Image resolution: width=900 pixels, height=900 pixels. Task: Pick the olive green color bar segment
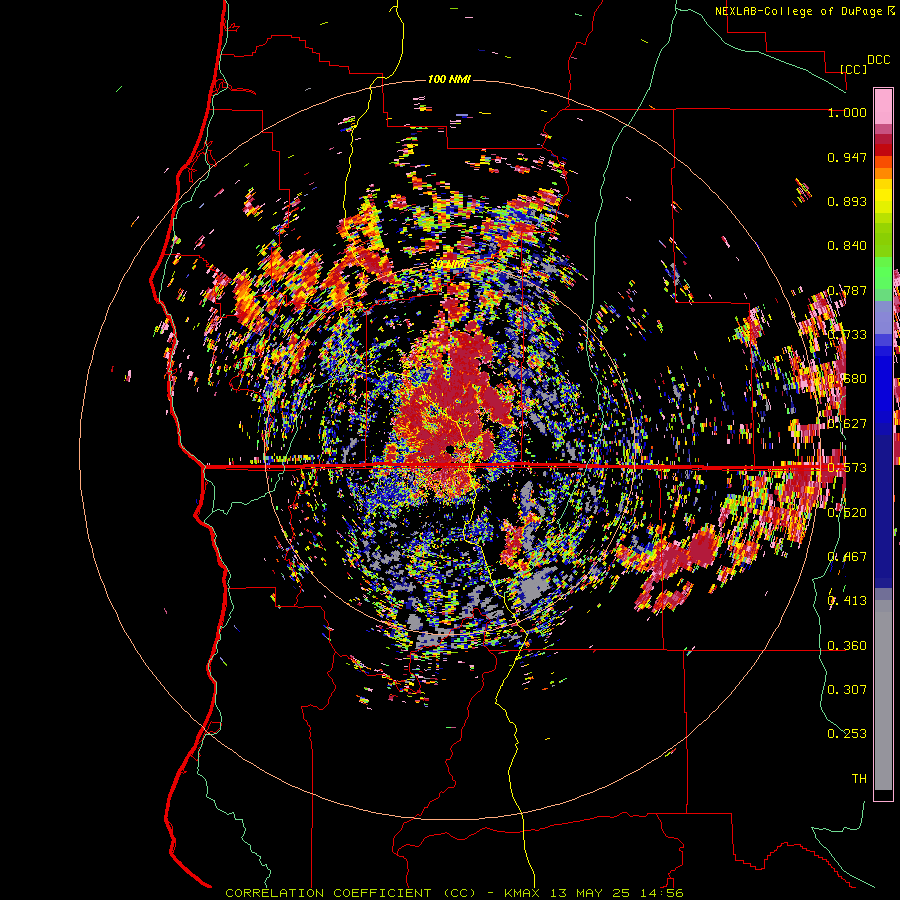pyautogui.click(x=883, y=240)
